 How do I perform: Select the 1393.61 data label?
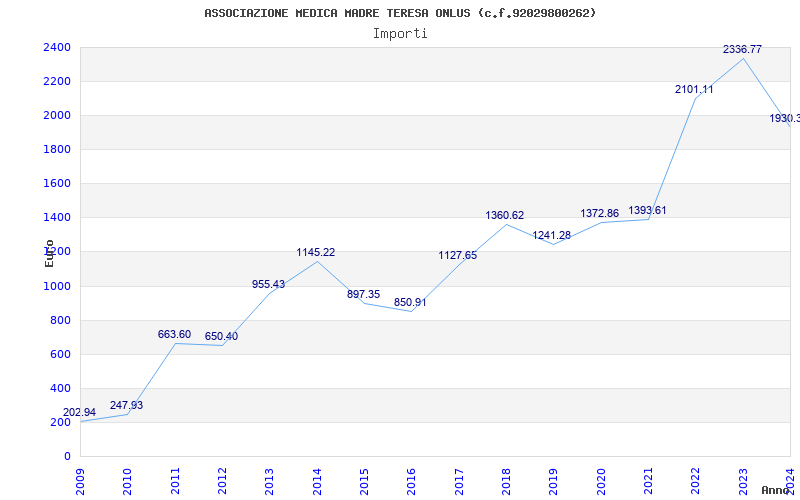(x=647, y=210)
